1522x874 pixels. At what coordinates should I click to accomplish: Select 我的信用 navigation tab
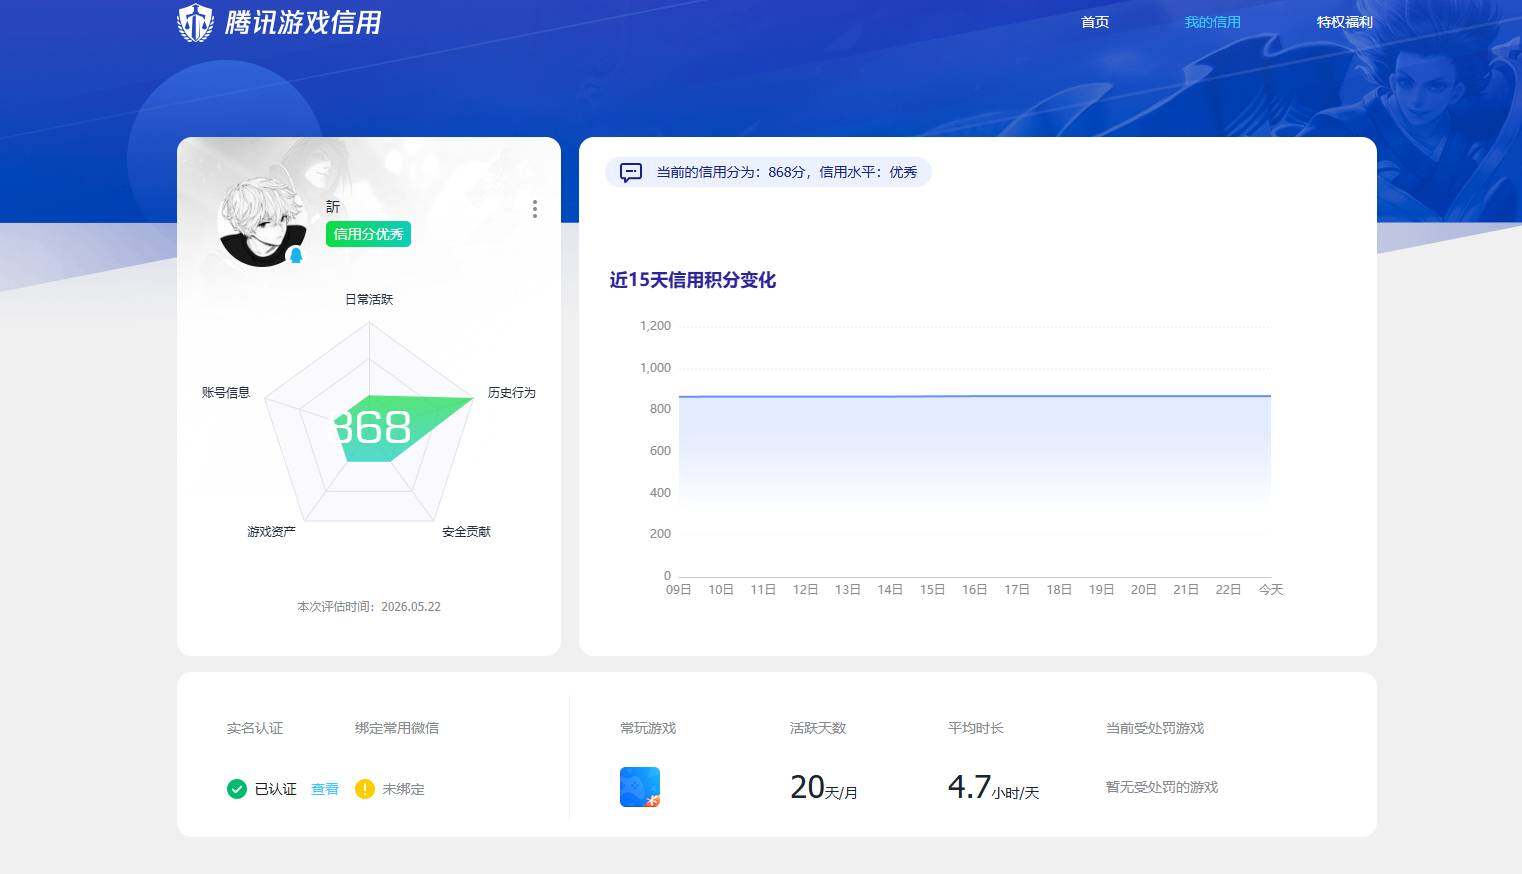(x=1212, y=22)
